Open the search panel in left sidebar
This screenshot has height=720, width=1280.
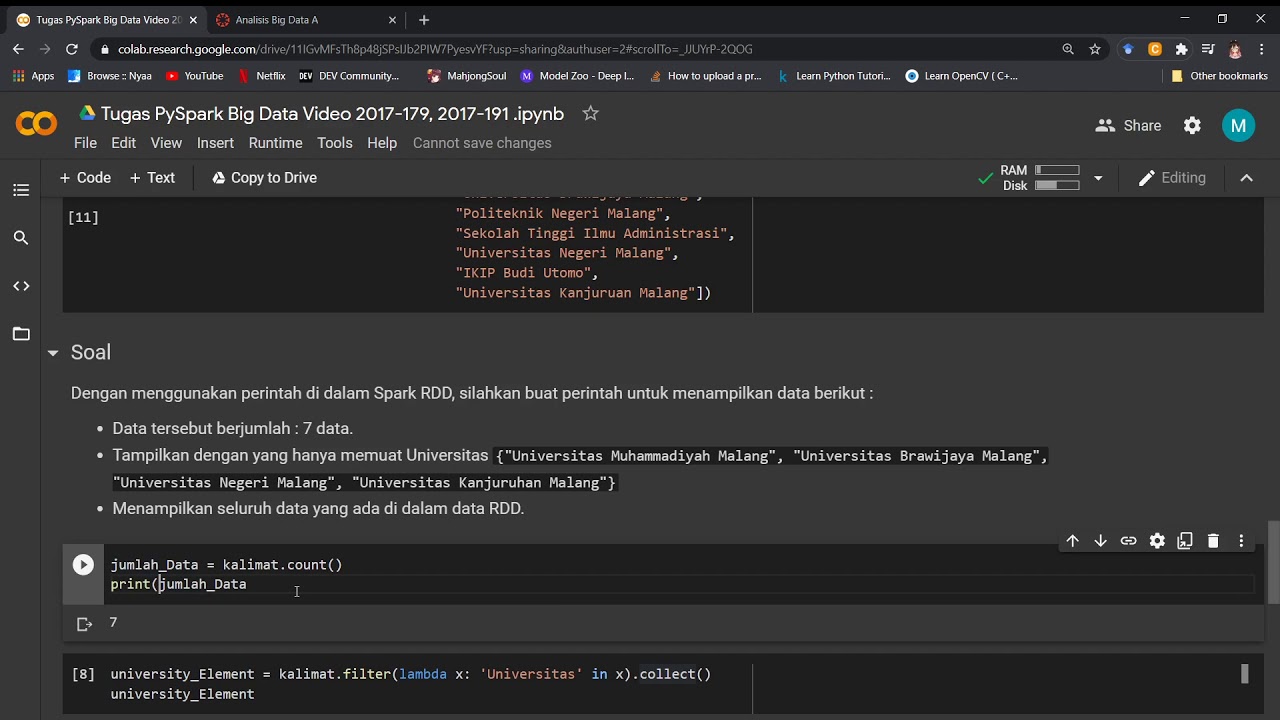click(21, 238)
